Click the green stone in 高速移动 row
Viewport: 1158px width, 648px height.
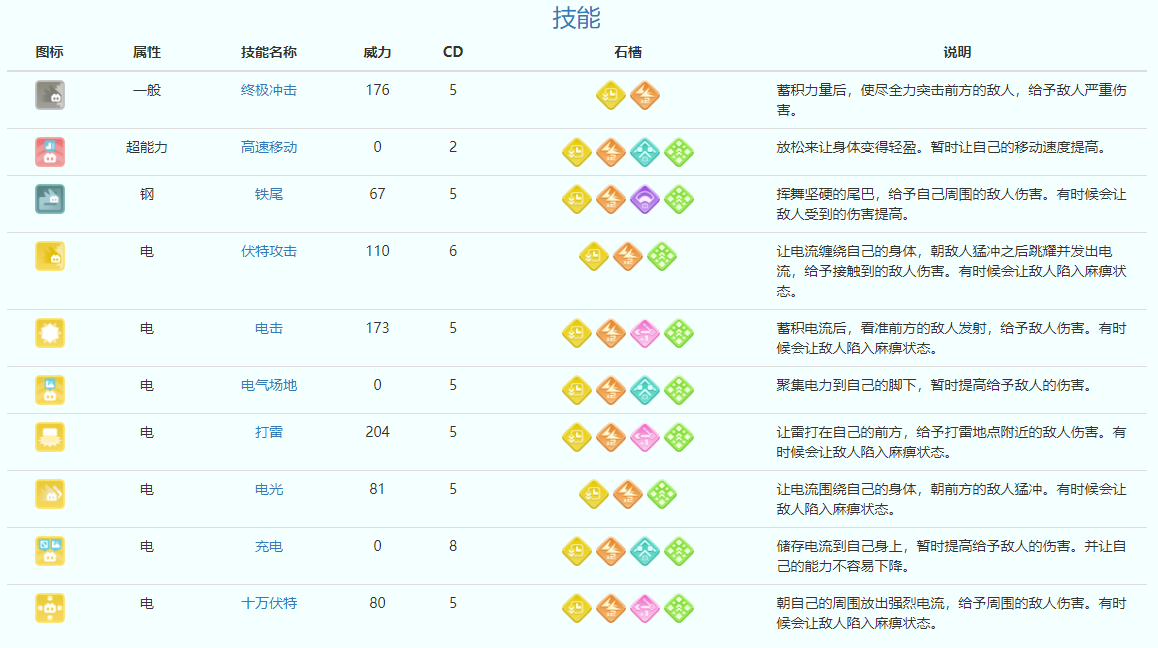point(679,152)
